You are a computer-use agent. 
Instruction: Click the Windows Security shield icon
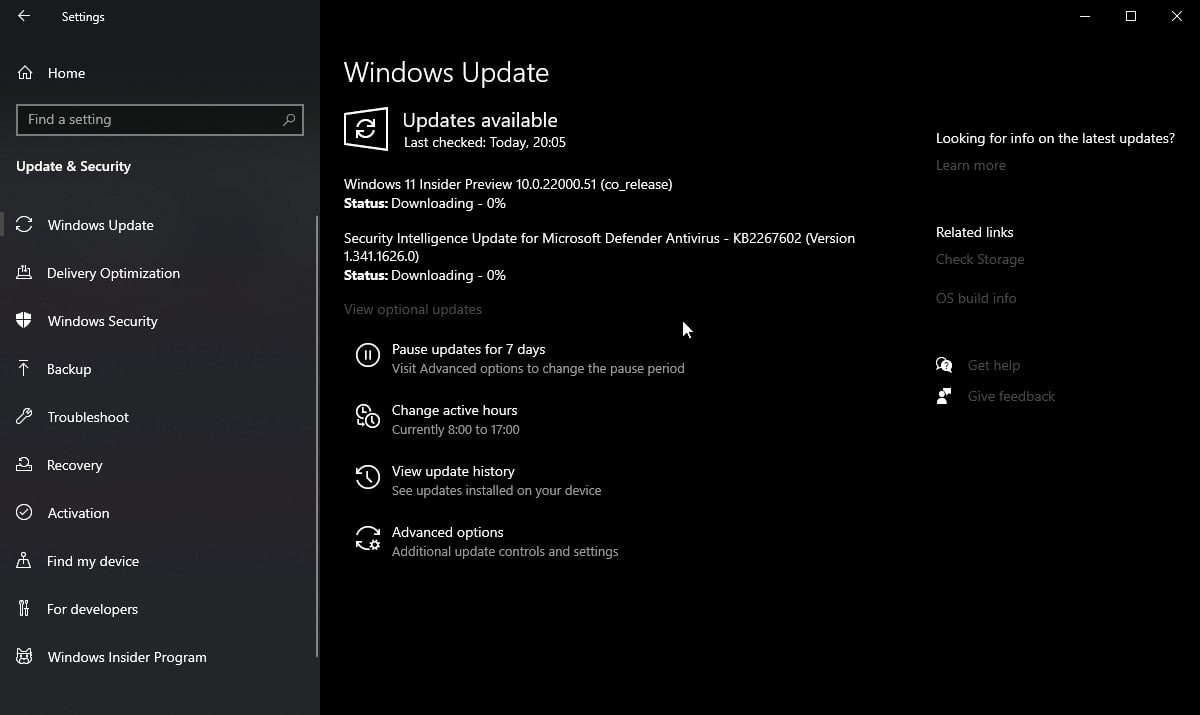25,321
